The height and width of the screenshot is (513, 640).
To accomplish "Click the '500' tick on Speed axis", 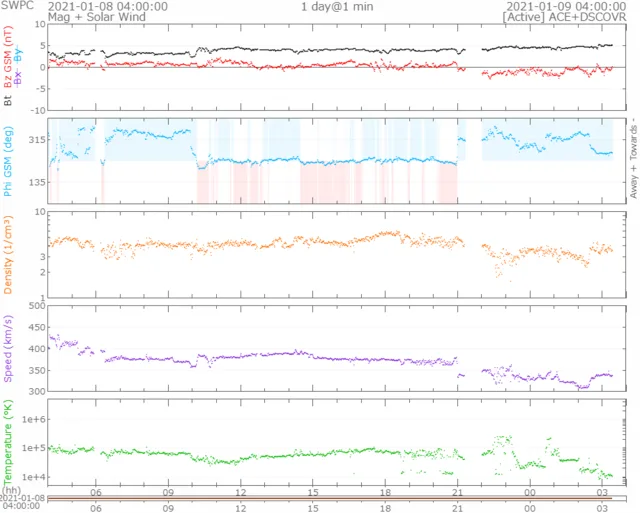I will pos(37,306).
